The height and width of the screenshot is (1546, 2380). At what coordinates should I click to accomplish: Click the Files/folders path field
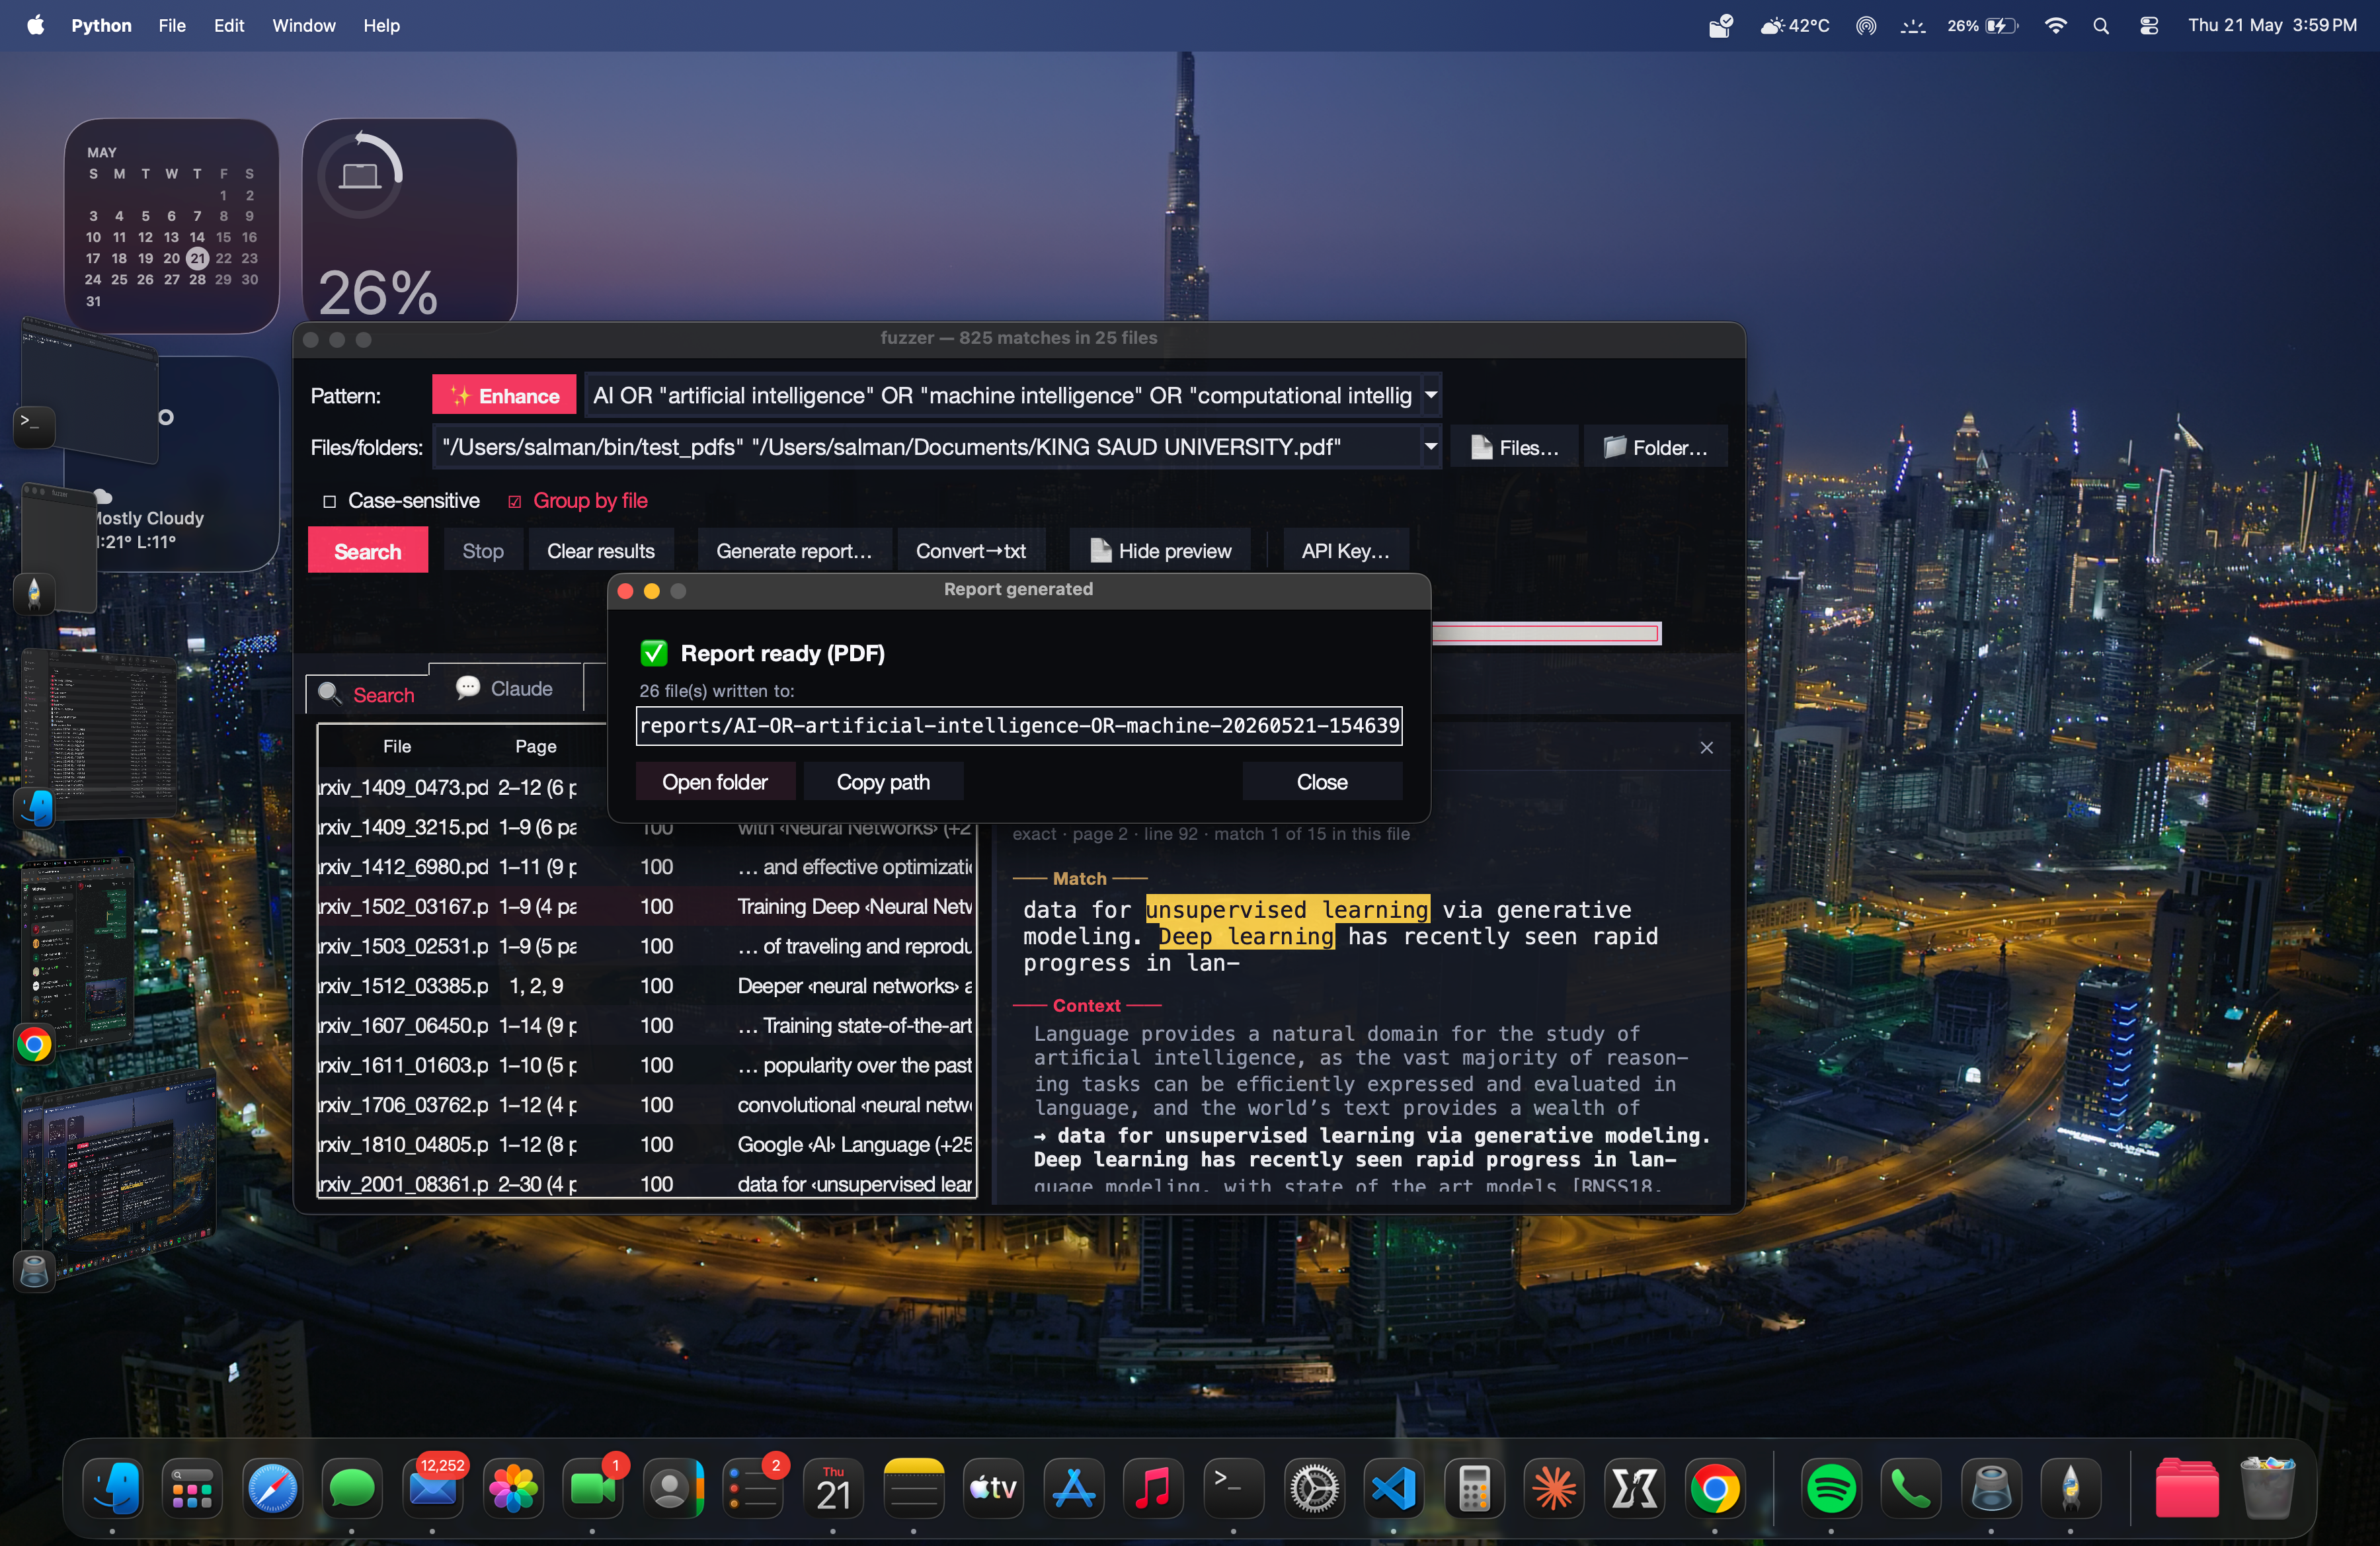click(x=927, y=447)
